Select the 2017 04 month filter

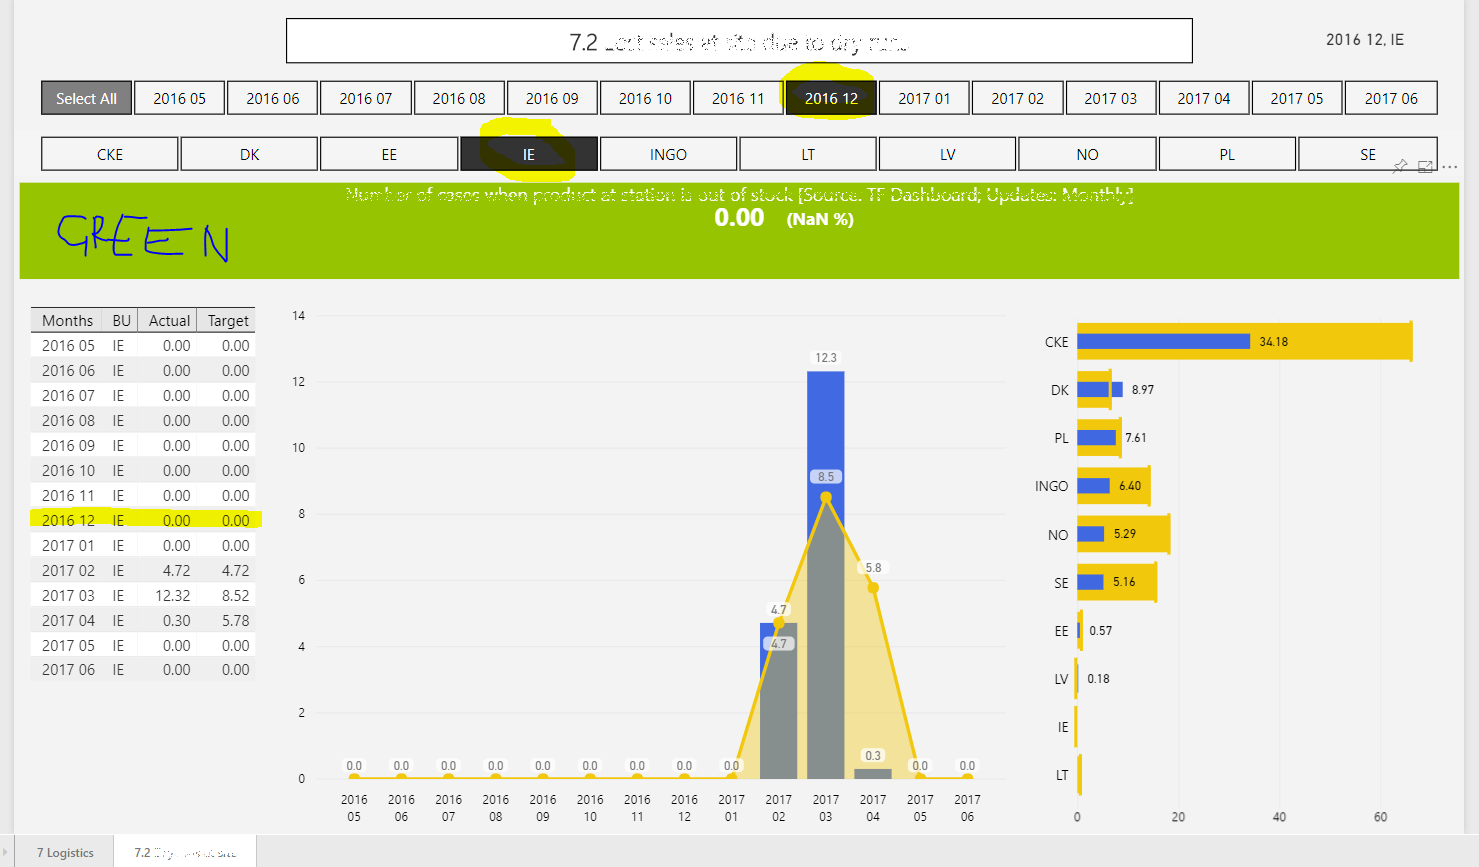[x=1204, y=98]
